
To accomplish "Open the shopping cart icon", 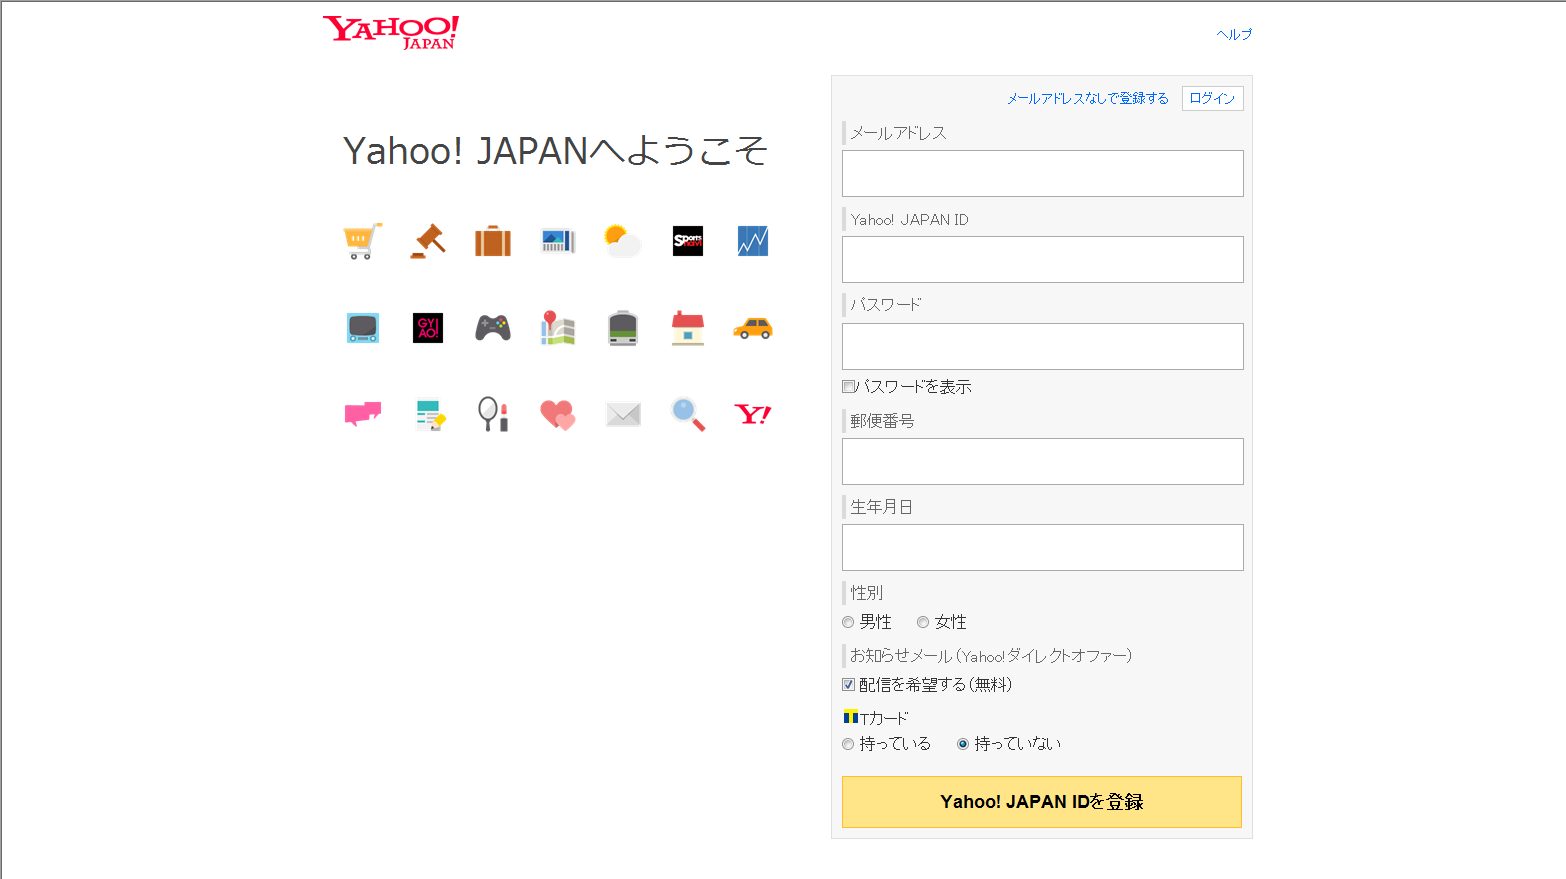I will pyautogui.click(x=363, y=241).
